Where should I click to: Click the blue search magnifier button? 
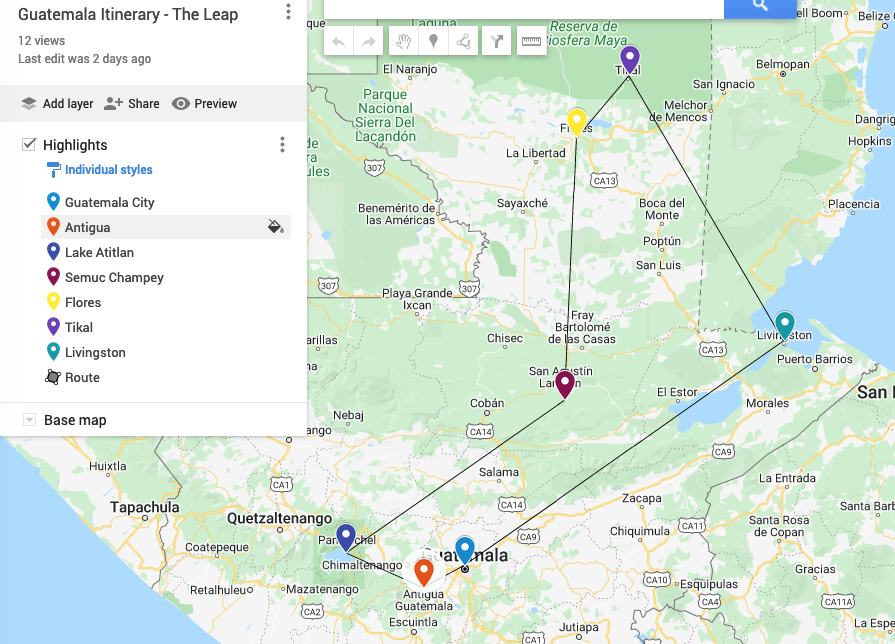click(760, 6)
